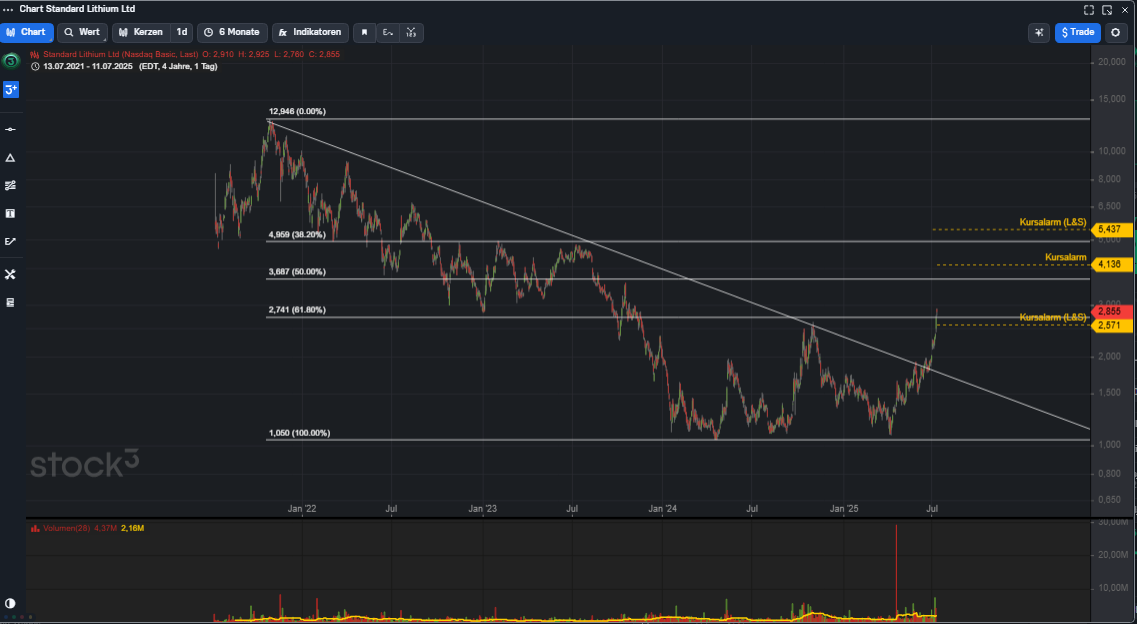Open the Kerzen chart type dropdown

point(141,32)
